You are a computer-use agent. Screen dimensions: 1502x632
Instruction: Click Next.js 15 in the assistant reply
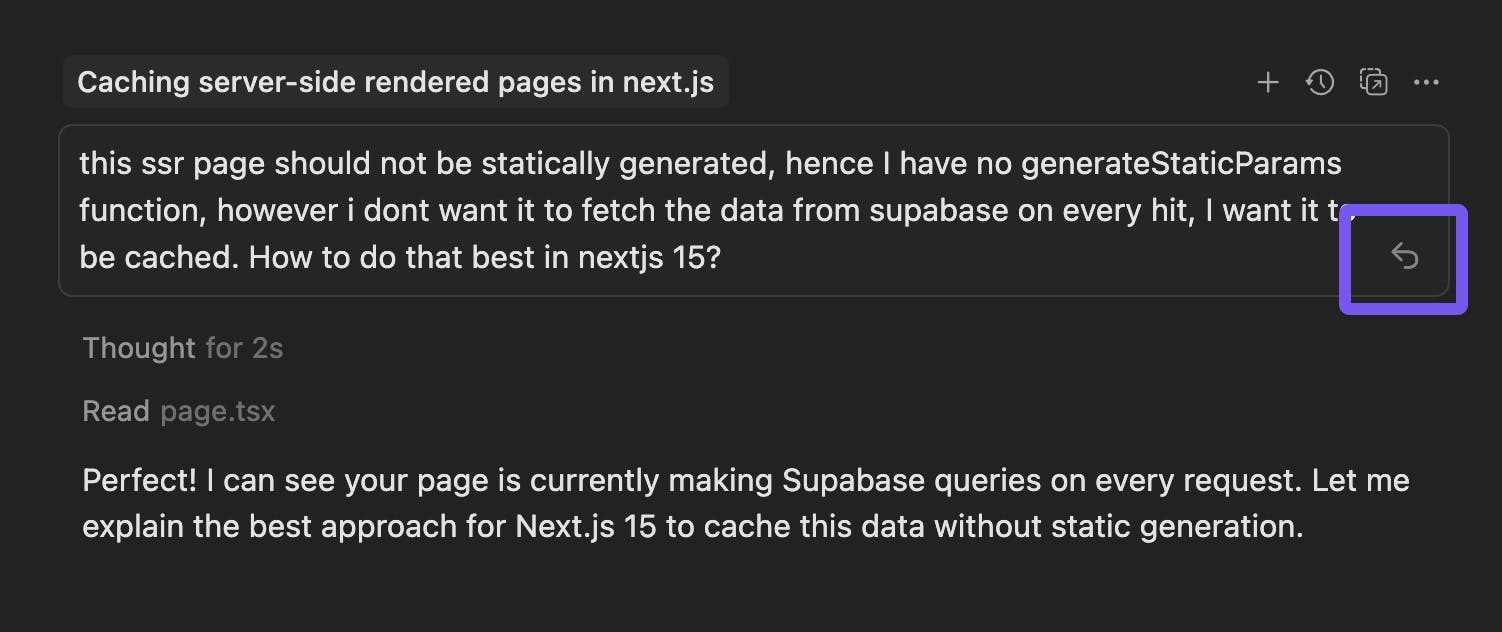586,526
